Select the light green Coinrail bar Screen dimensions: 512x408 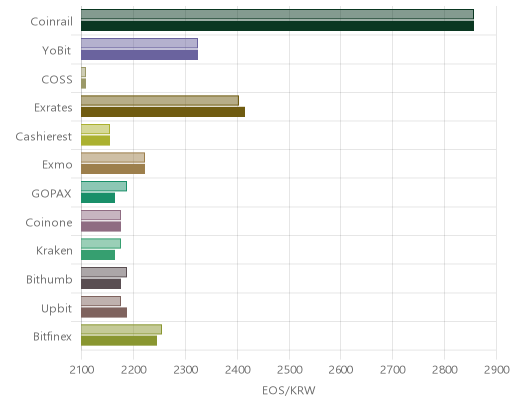277,14
